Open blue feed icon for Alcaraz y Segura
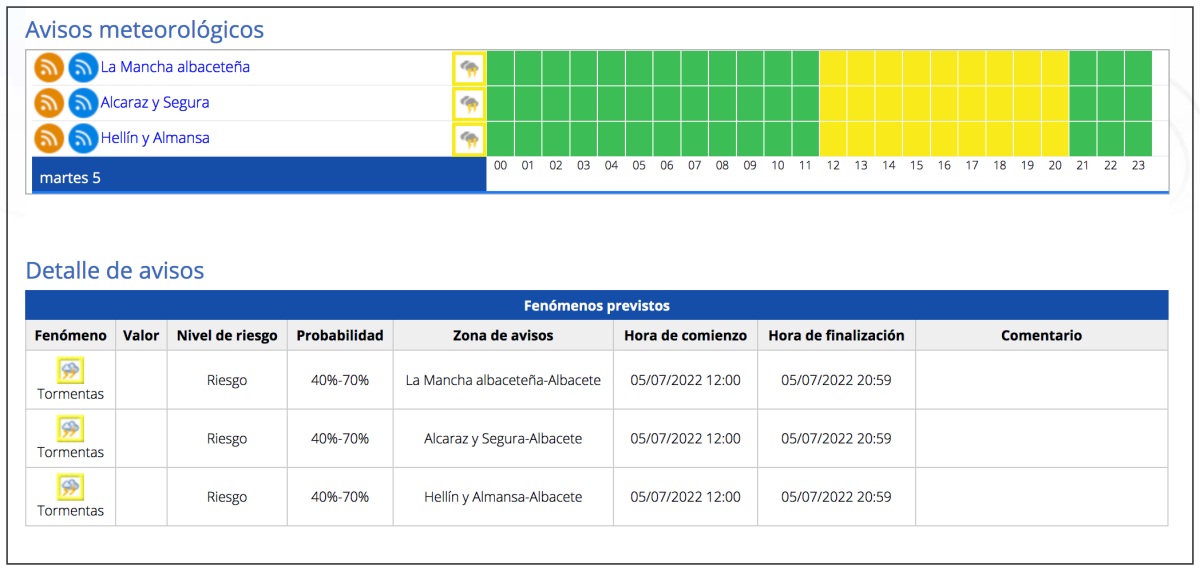This screenshot has height=571, width=1200. pos(83,103)
